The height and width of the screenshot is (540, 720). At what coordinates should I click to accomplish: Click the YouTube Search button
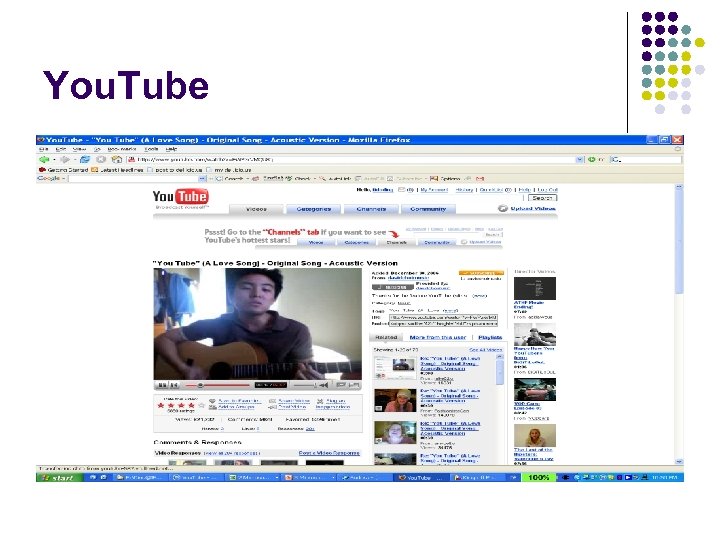tap(542, 198)
